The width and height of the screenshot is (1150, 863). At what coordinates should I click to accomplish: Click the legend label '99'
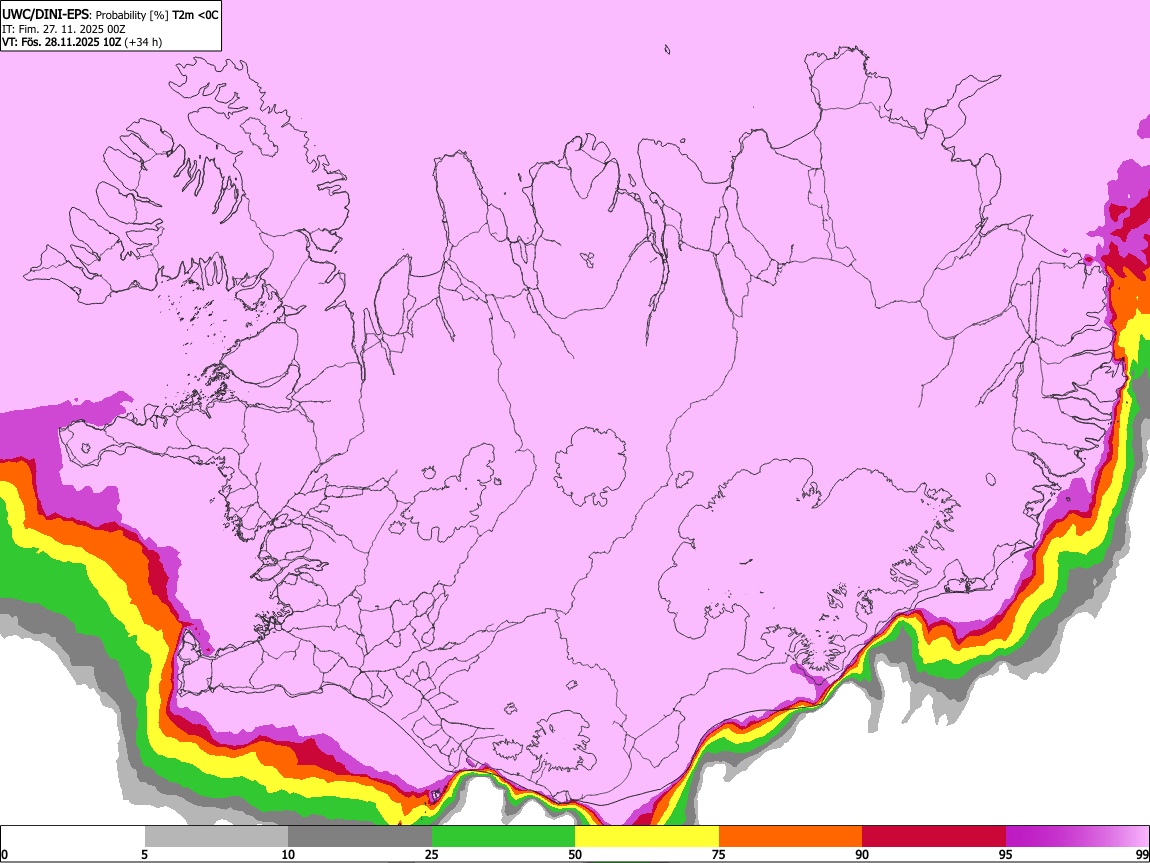tap(1142, 854)
